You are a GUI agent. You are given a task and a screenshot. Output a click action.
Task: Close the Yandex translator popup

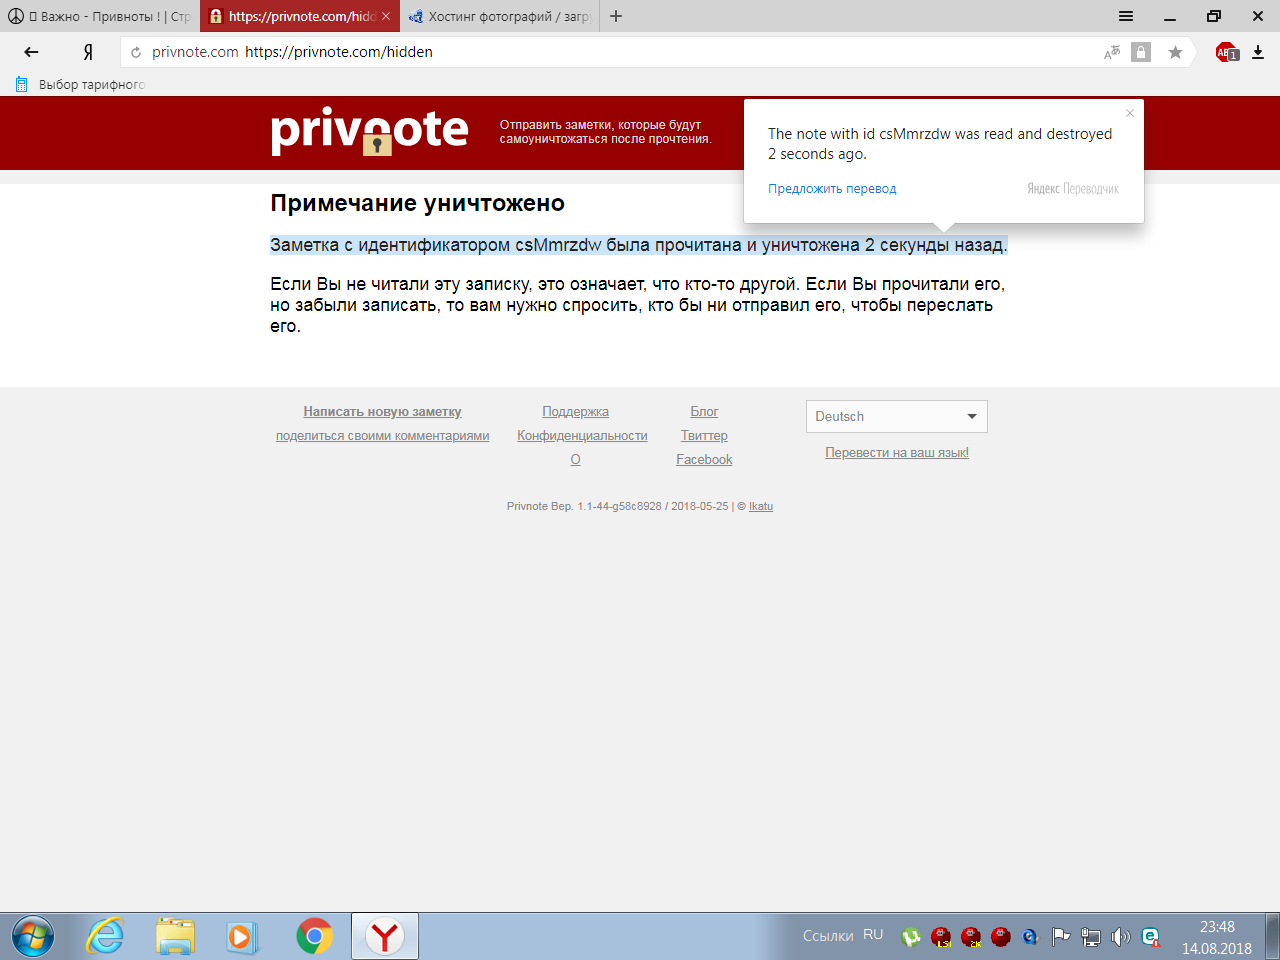(1130, 113)
